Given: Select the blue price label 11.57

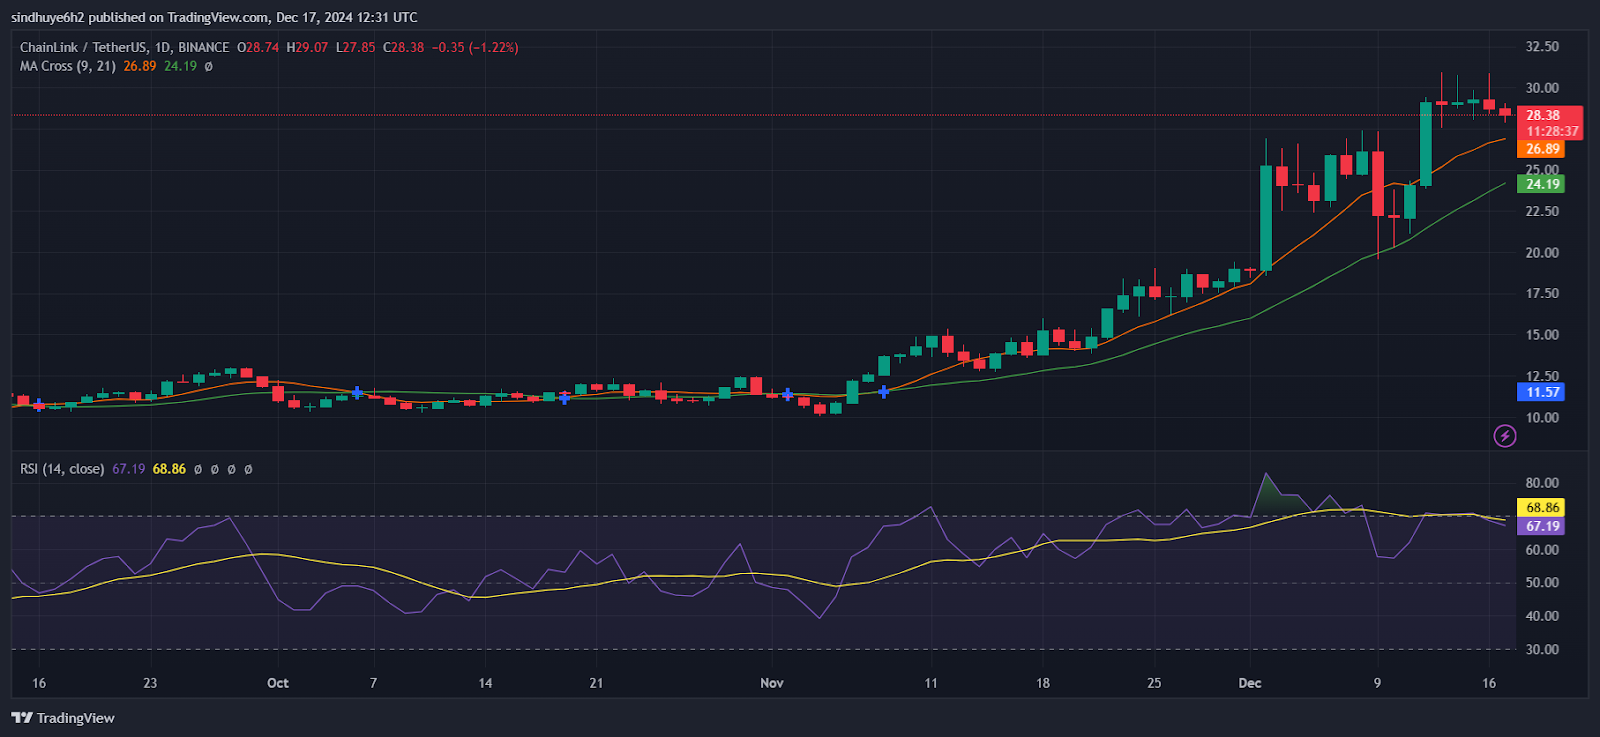Looking at the screenshot, I should coord(1540,392).
